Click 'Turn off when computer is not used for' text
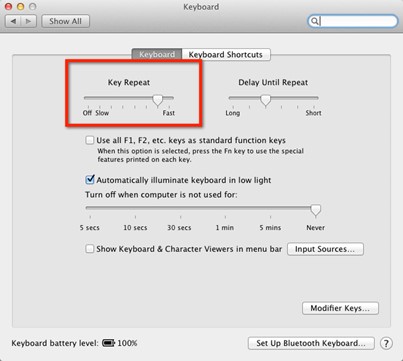The height and width of the screenshot is (361, 403). [161, 195]
